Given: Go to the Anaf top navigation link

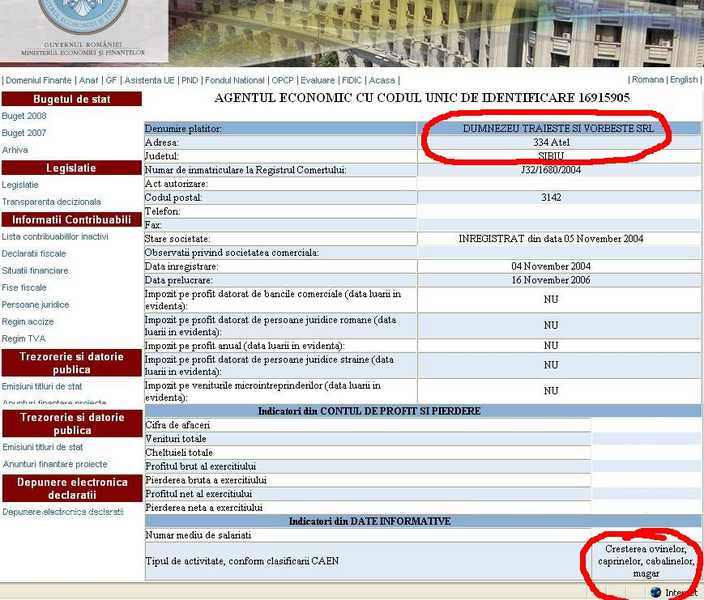Looking at the screenshot, I should tap(88, 80).
